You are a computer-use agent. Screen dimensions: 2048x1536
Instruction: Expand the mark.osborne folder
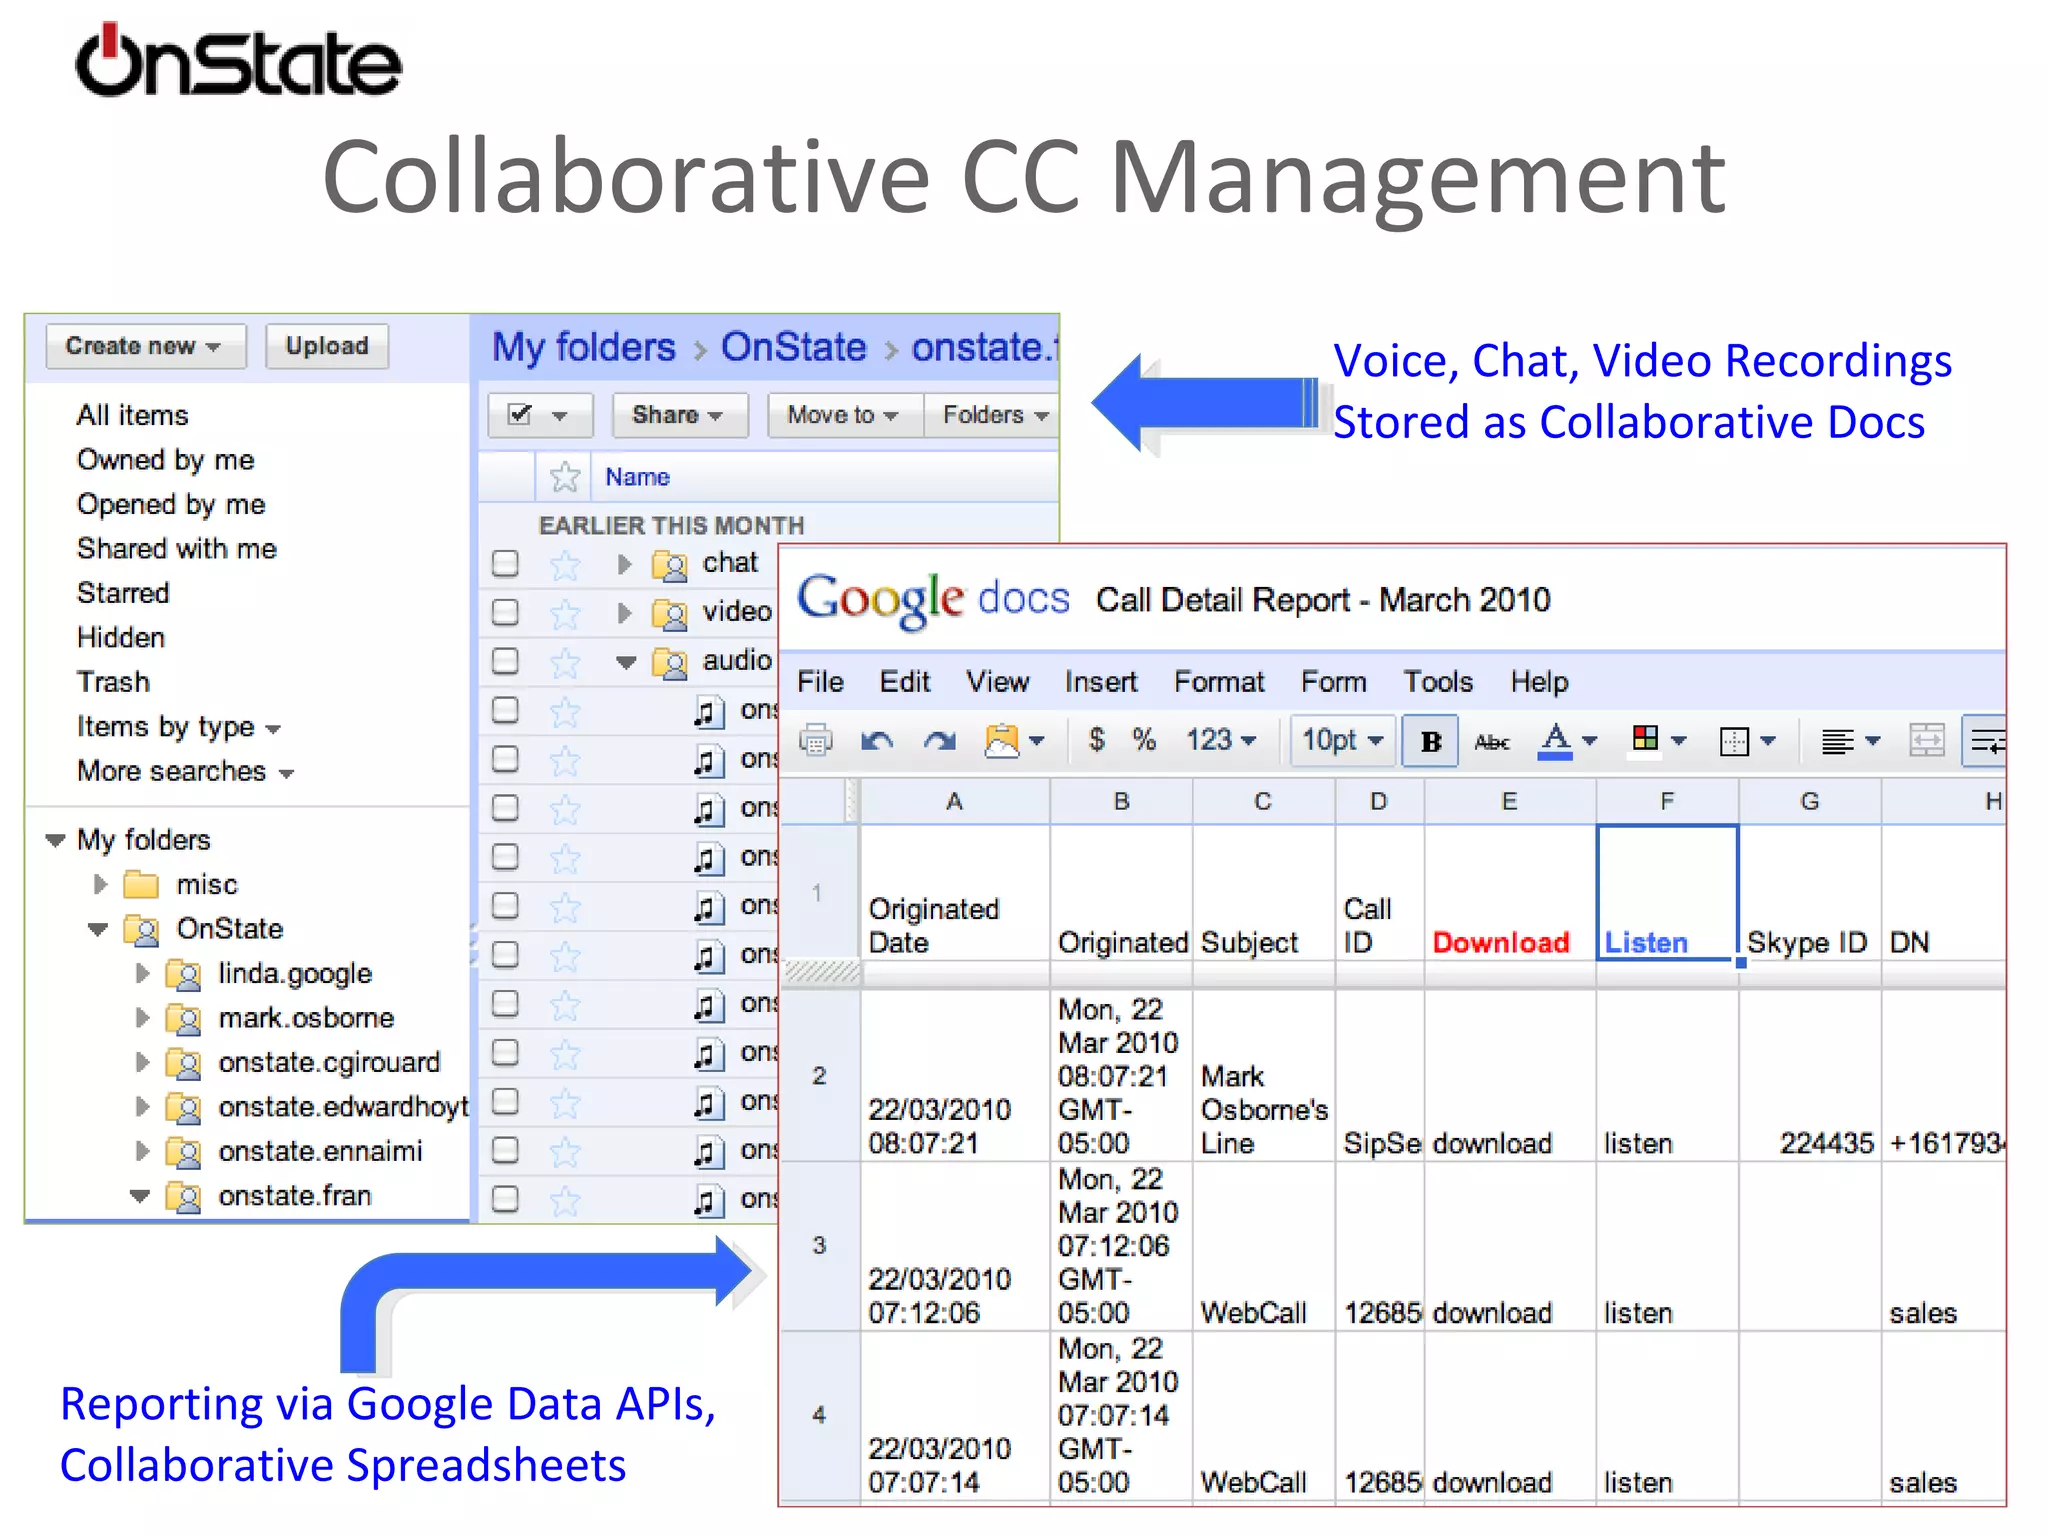(142, 1018)
